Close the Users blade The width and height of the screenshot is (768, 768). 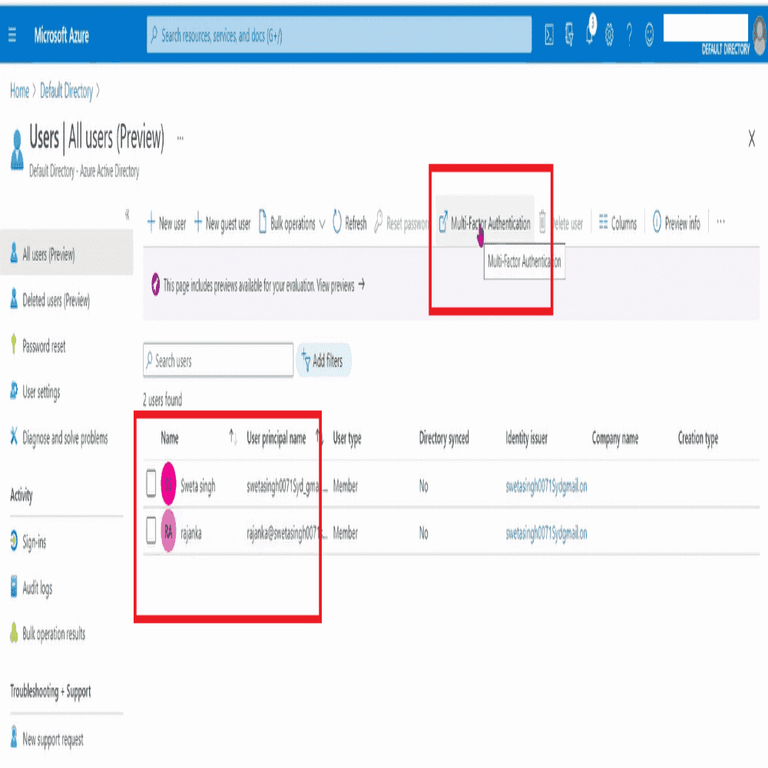pos(751,139)
